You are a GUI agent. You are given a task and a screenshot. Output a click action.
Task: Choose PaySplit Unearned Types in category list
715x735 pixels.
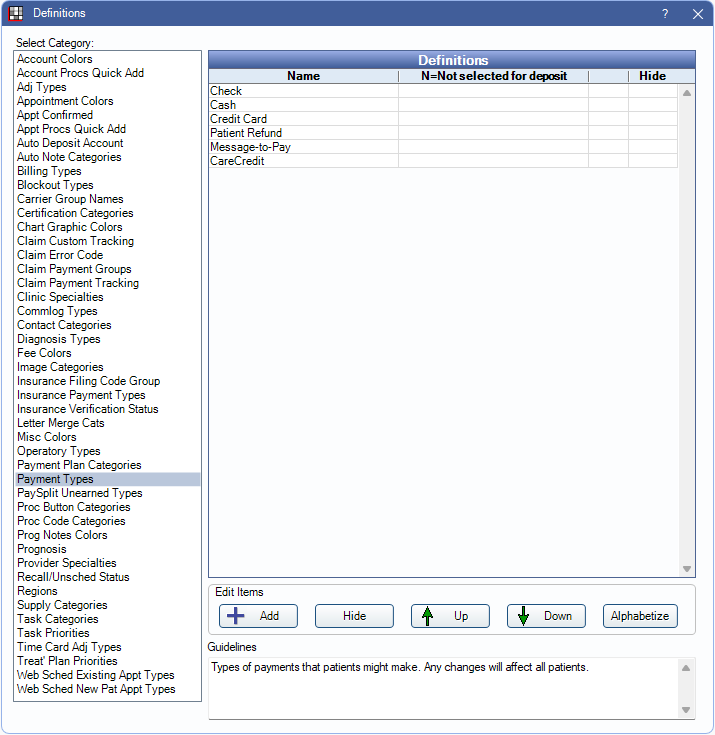[x=79, y=493]
